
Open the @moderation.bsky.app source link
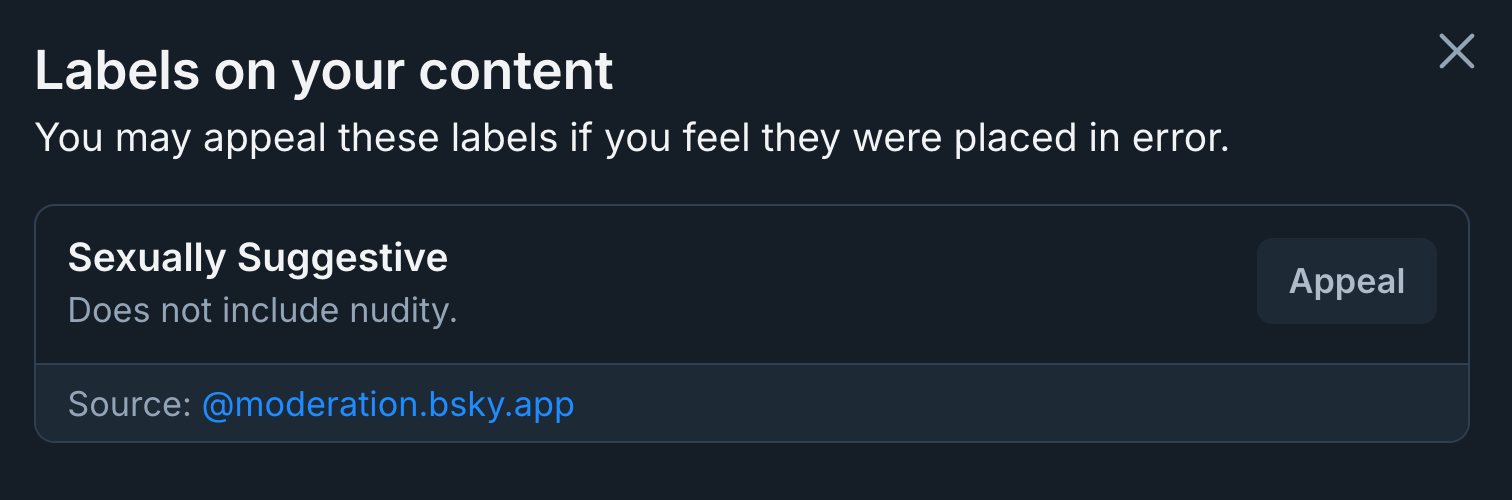[388, 404]
